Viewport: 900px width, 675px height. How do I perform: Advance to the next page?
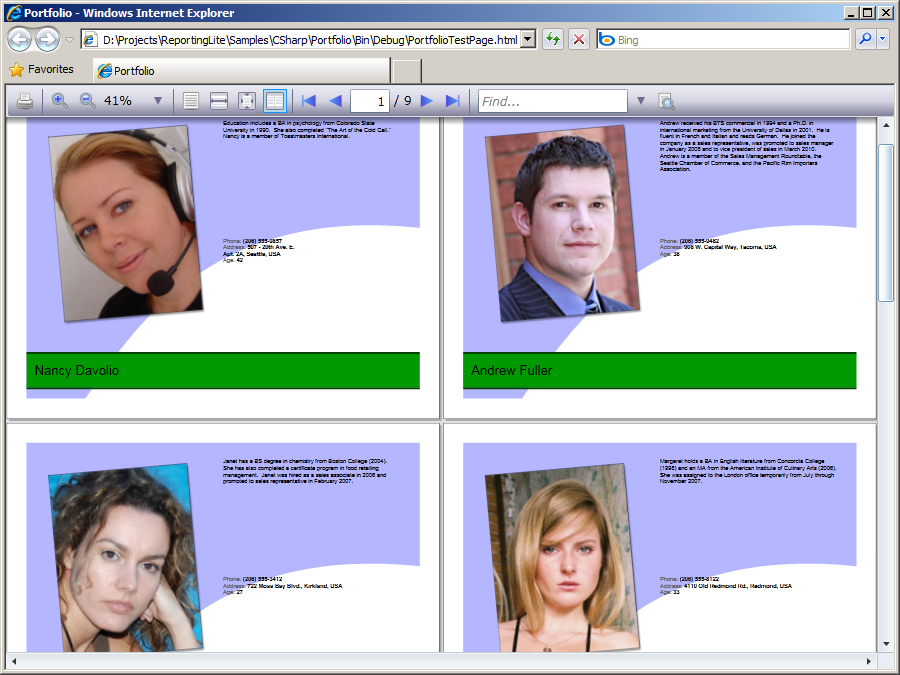pyautogui.click(x=427, y=101)
